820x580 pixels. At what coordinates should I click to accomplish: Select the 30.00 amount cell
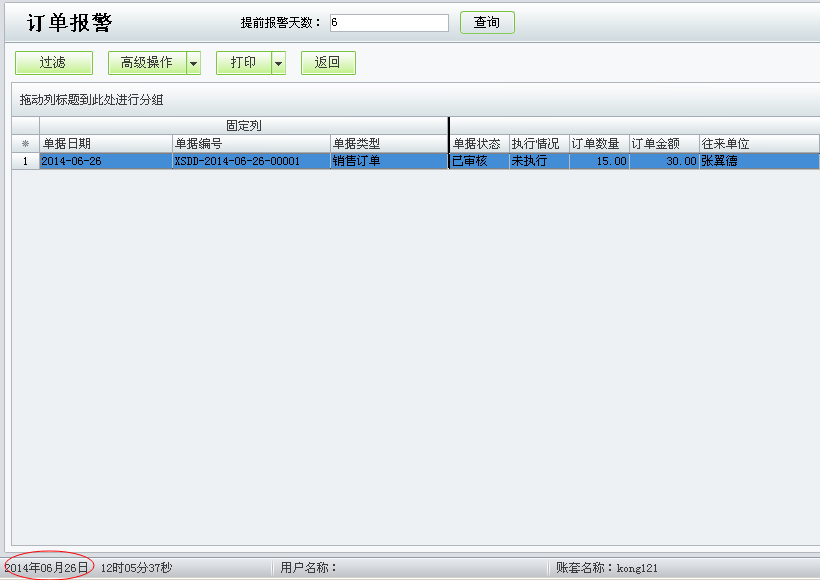pos(664,161)
